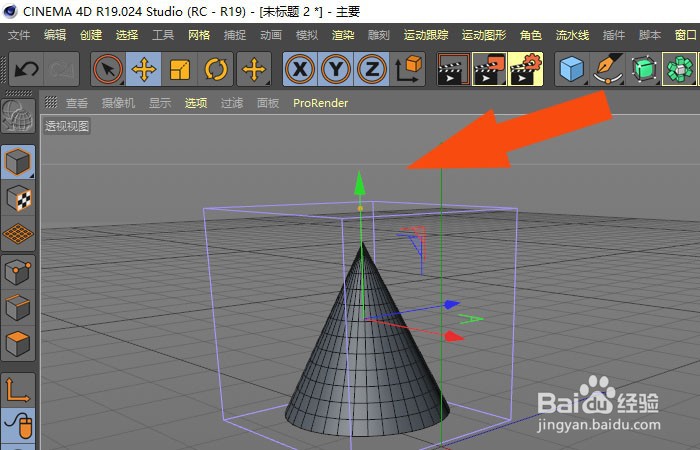
Task: Render the active view clapperboard icon
Action: point(454,69)
